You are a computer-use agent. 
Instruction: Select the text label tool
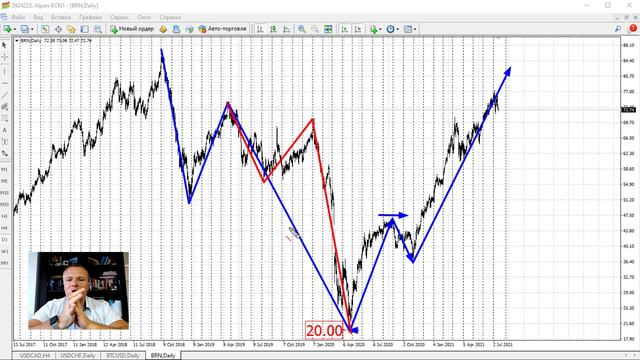(4, 142)
